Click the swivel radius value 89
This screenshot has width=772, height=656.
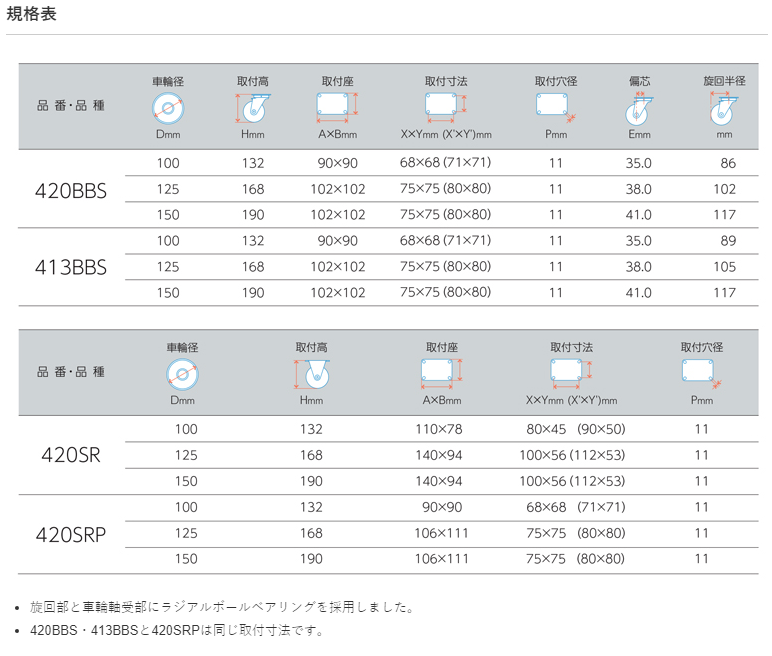pyautogui.click(x=727, y=241)
